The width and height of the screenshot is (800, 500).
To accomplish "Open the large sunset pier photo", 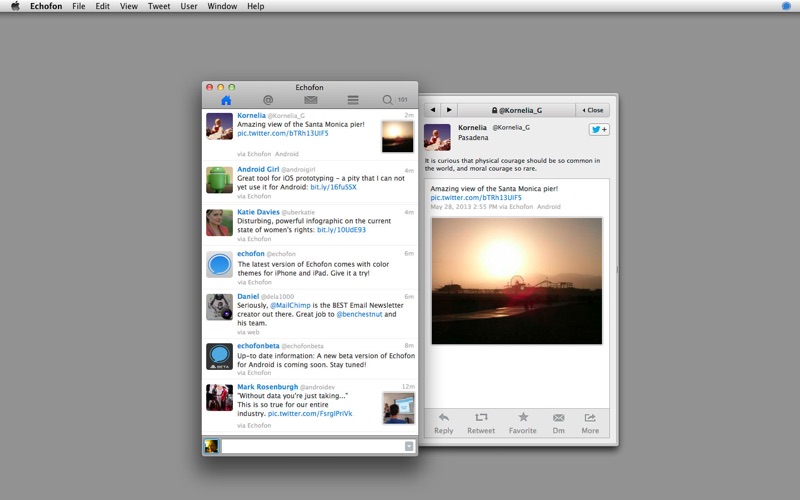I will tap(516, 281).
